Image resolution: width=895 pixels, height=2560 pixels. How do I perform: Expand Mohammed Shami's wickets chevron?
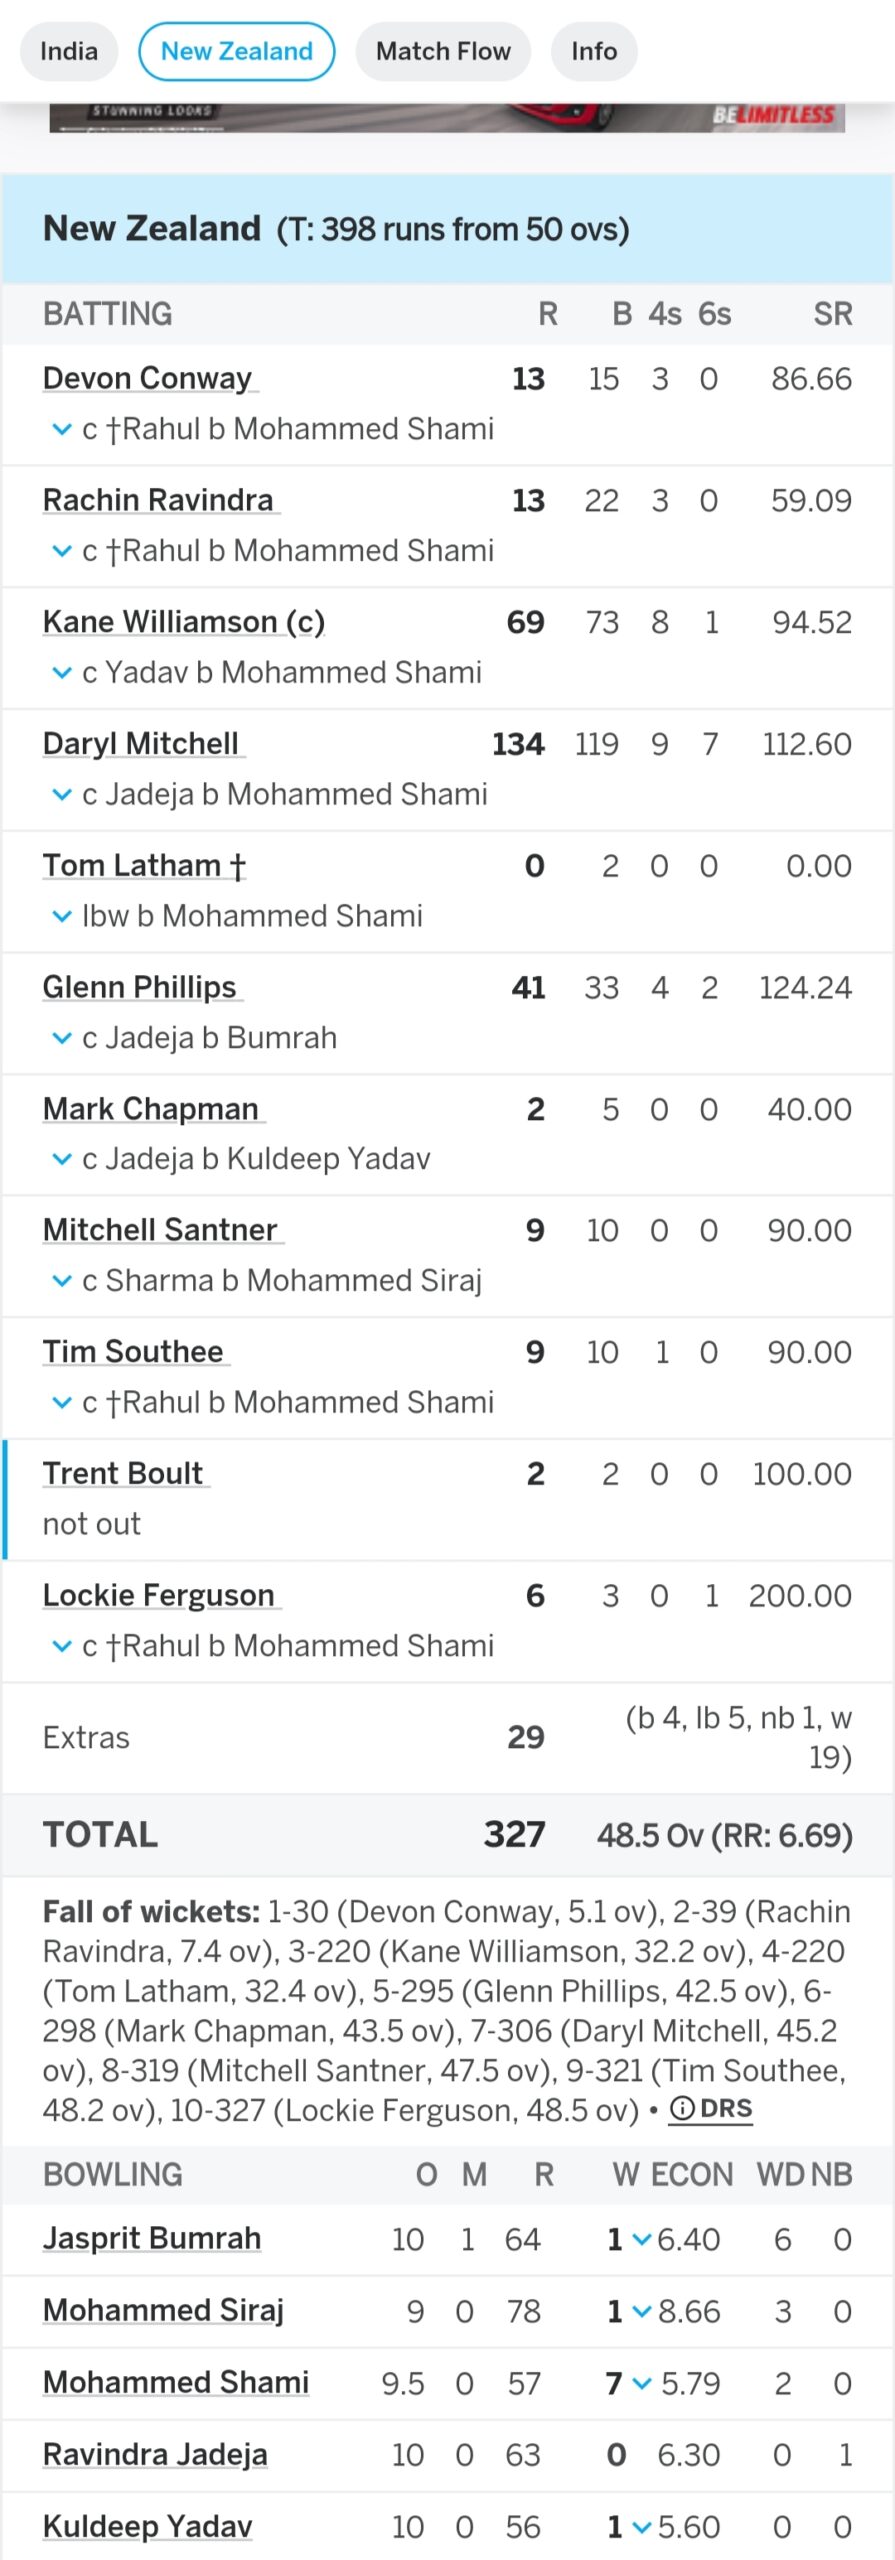pos(642,2383)
